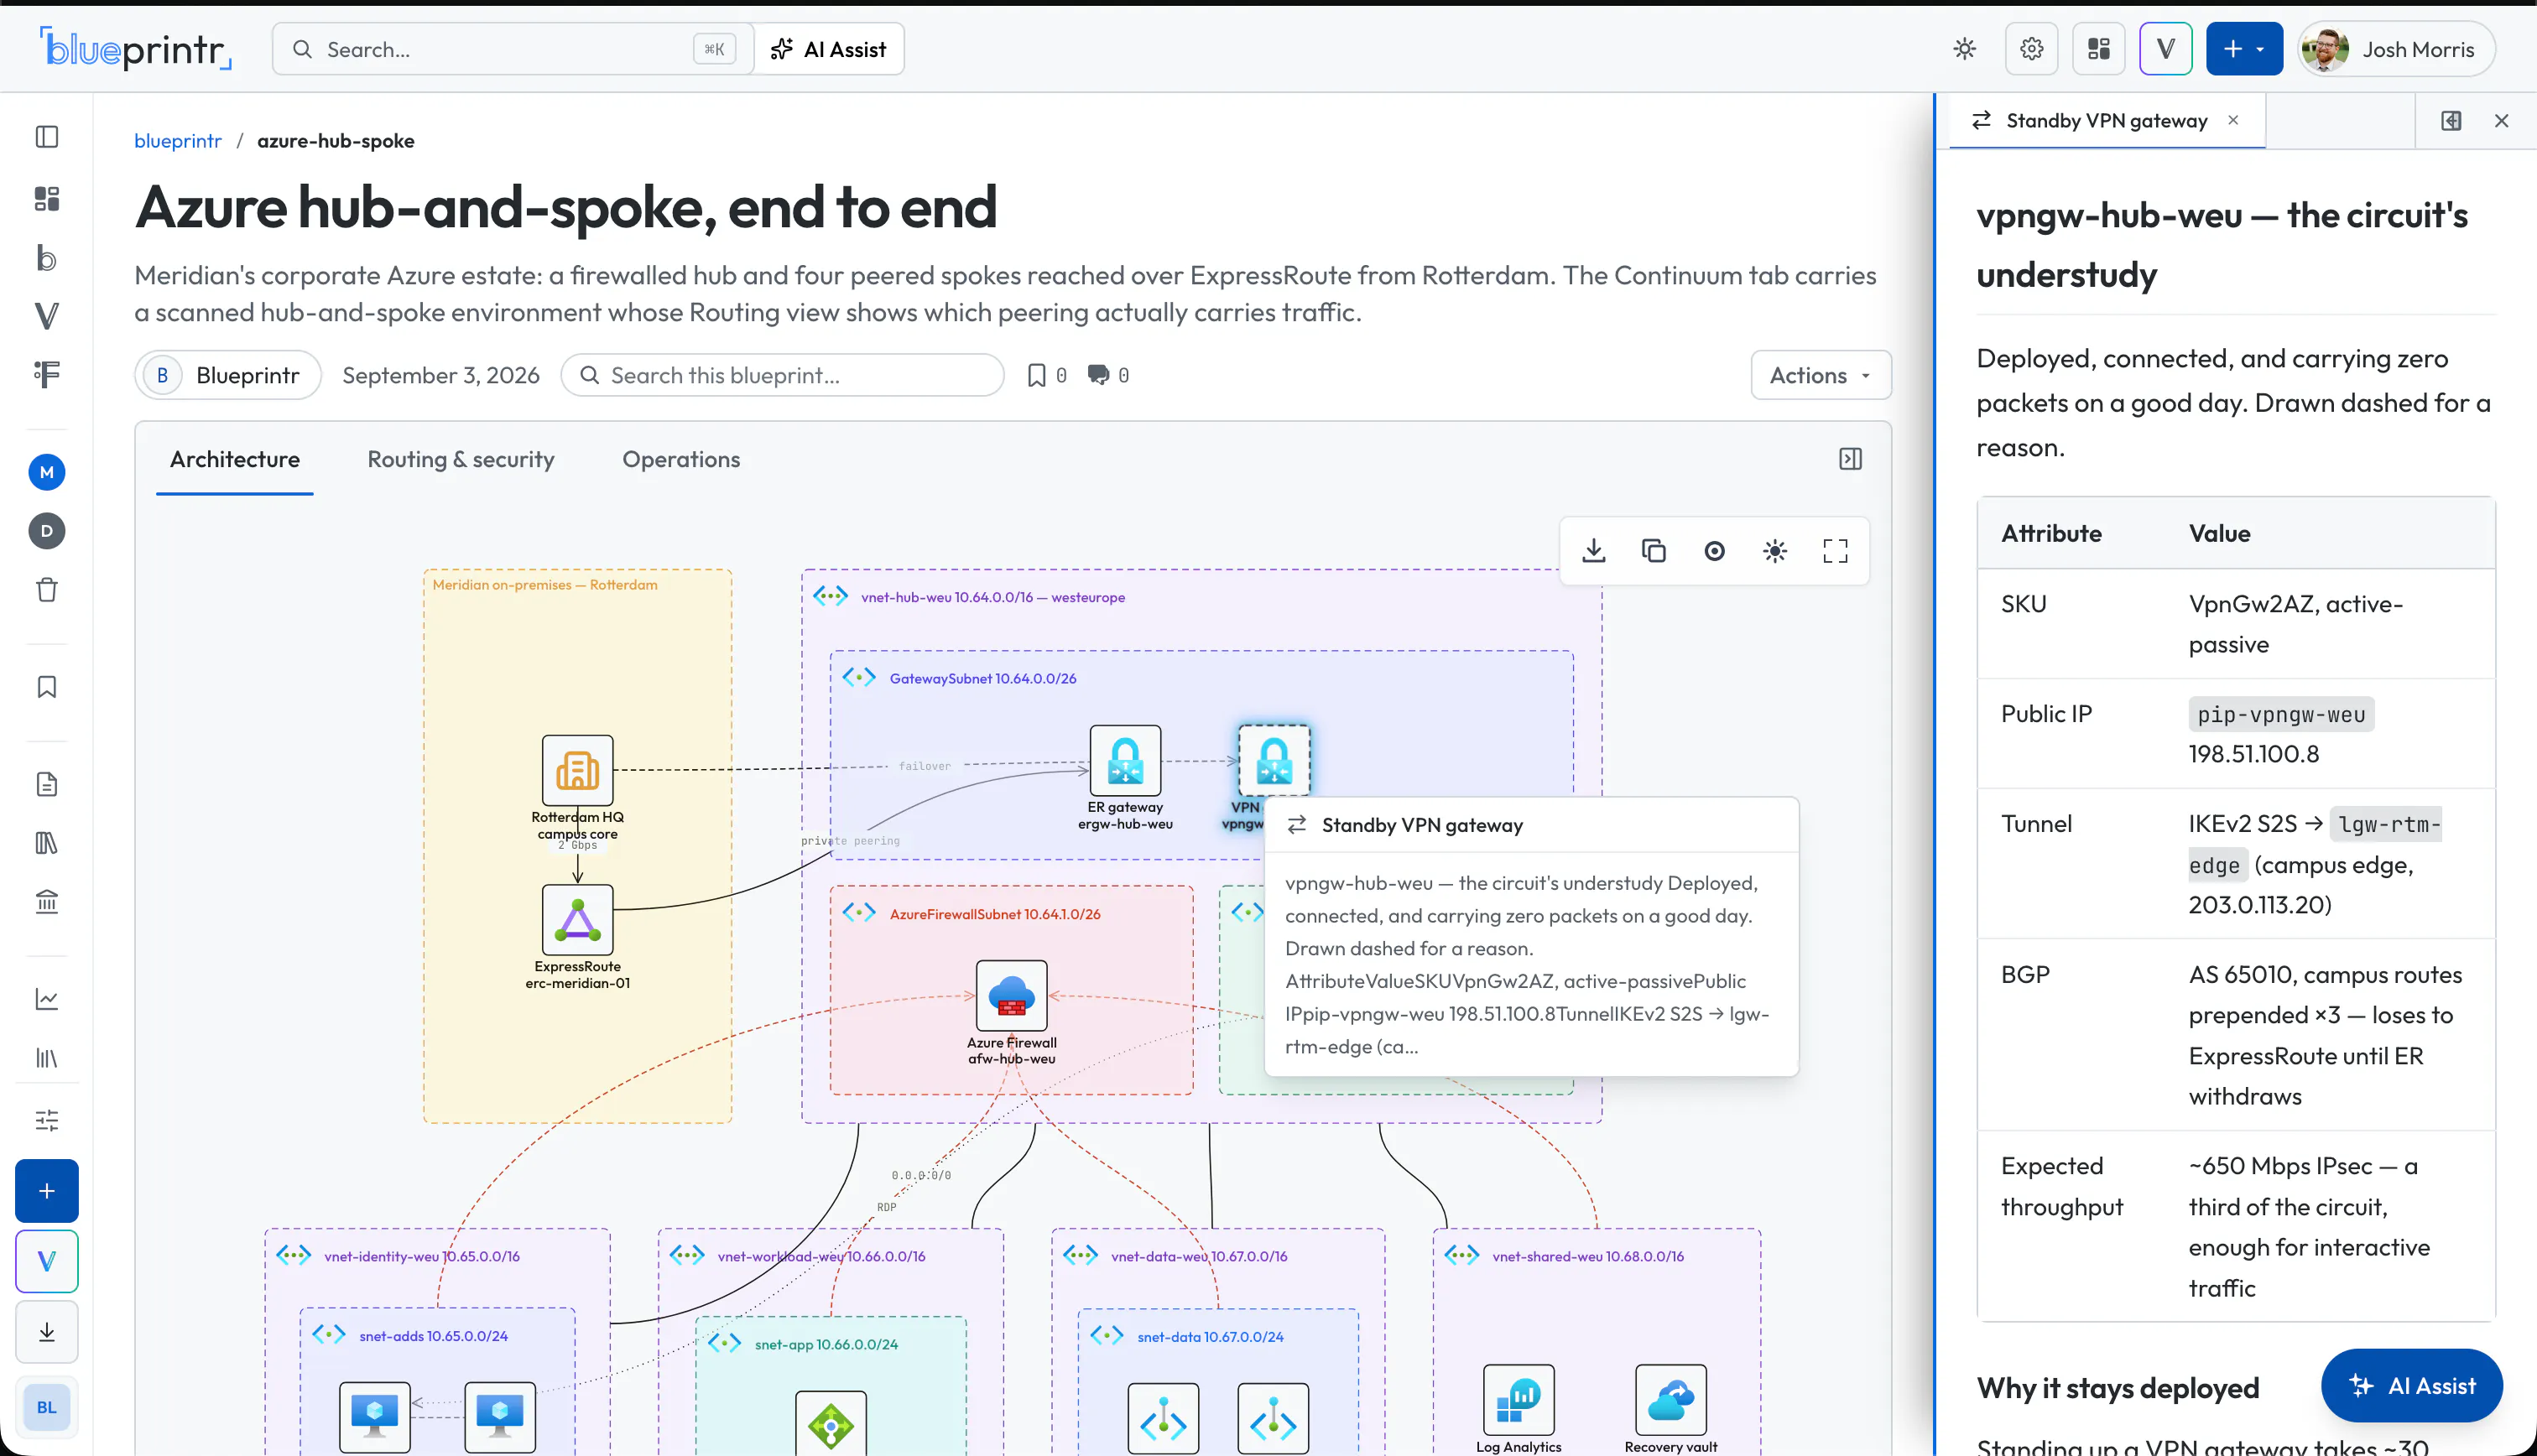Click the 'pip-vpngw-weu' code value
The width and height of the screenshot is (2537, 1456).
point(2281,715)
